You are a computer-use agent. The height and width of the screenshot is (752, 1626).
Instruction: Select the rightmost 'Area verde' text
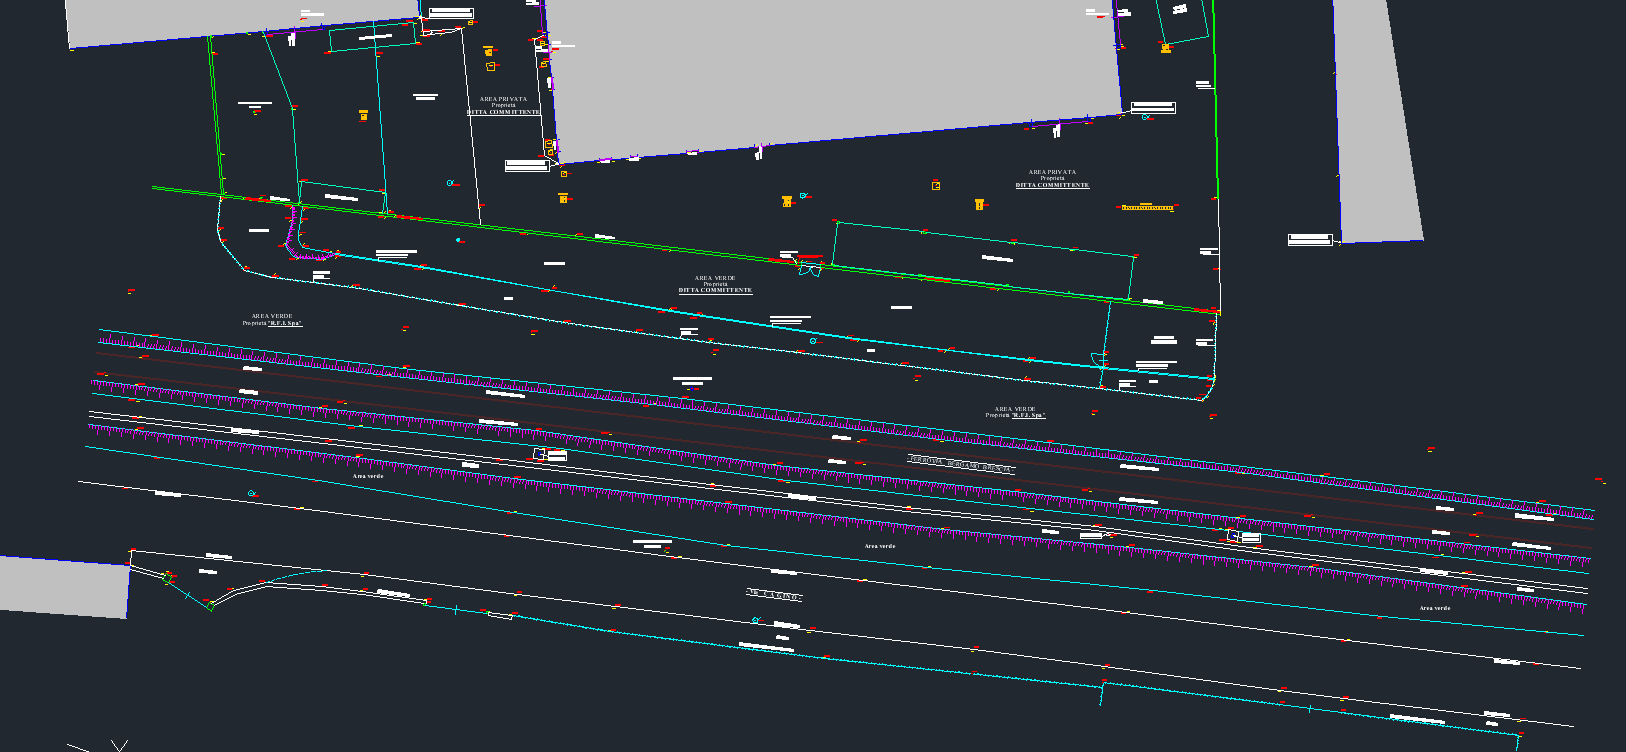coord(1434,608)
